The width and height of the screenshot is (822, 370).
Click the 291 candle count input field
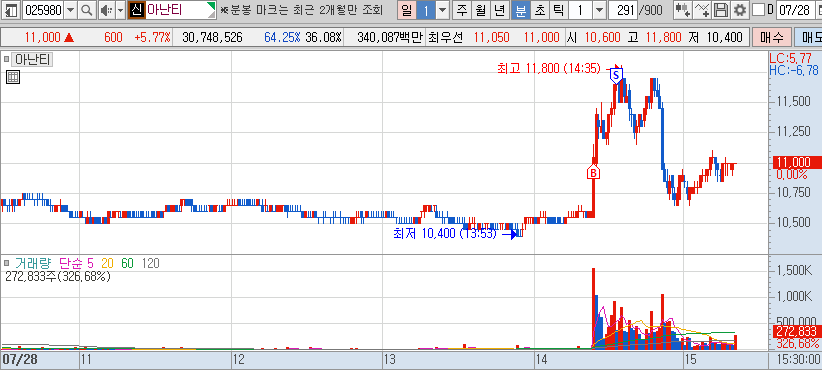point(623,10)
